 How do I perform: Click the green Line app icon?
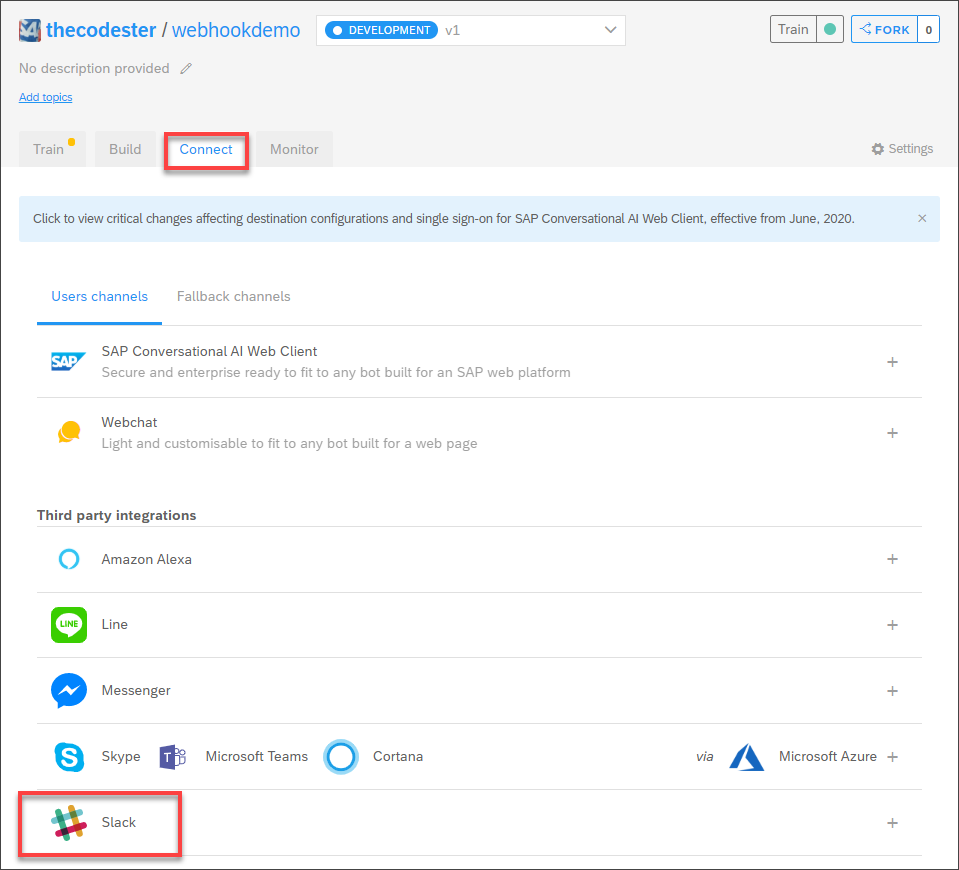[69, 625]
